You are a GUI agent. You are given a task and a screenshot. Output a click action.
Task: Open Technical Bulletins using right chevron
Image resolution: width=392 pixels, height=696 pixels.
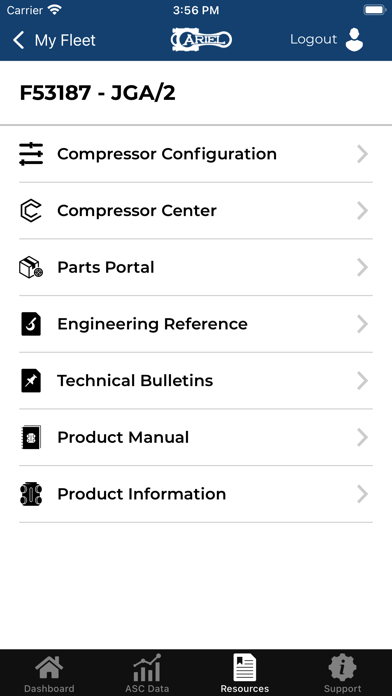pyautogui.click(x=363, y=381)
